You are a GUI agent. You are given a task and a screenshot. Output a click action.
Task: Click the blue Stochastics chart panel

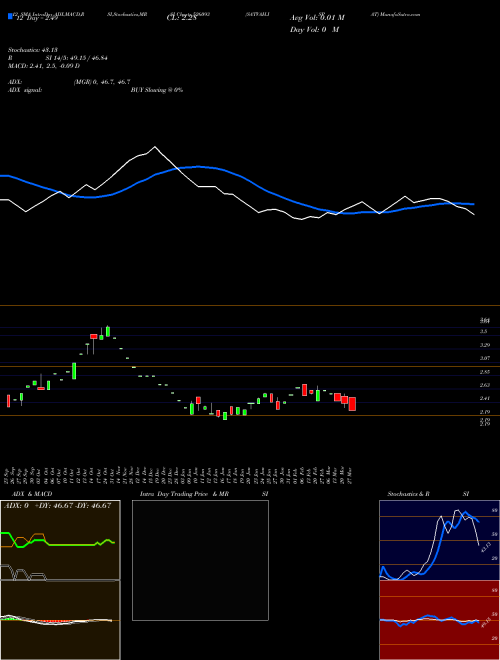coord(439,540)
